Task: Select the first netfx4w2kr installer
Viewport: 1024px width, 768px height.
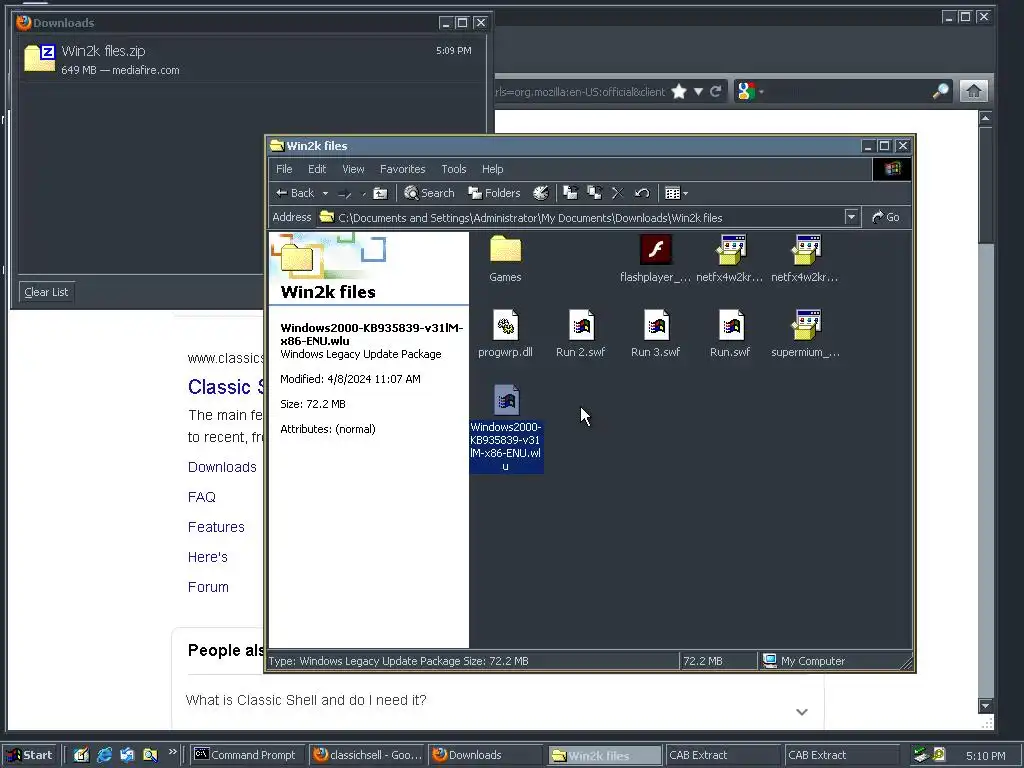Action: click(x=730, y=259)
